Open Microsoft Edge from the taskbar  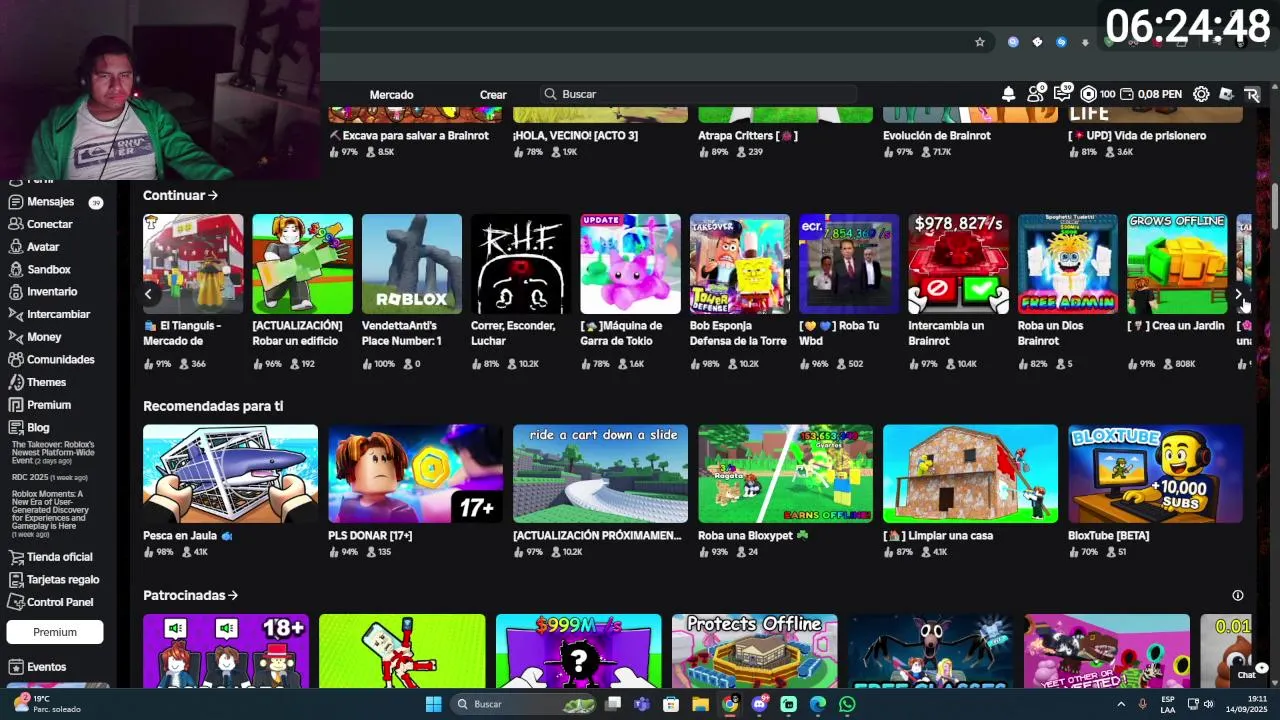818,704
